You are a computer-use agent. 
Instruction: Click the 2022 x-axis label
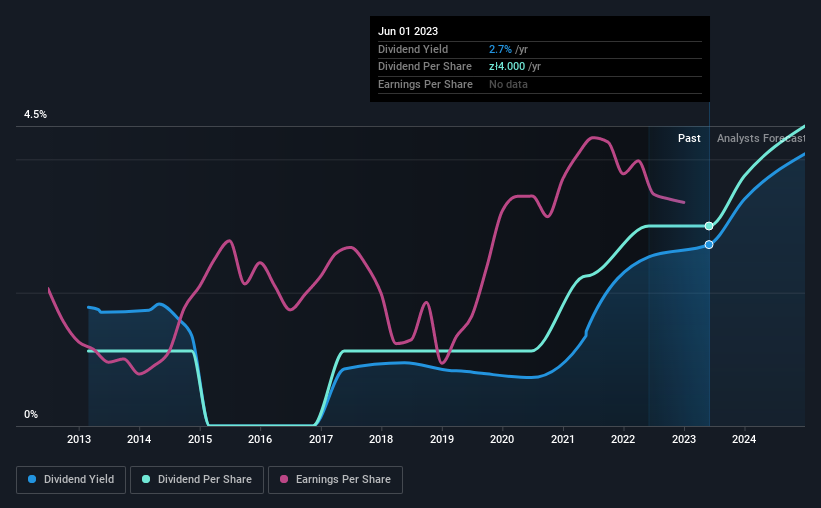[623, 439]
